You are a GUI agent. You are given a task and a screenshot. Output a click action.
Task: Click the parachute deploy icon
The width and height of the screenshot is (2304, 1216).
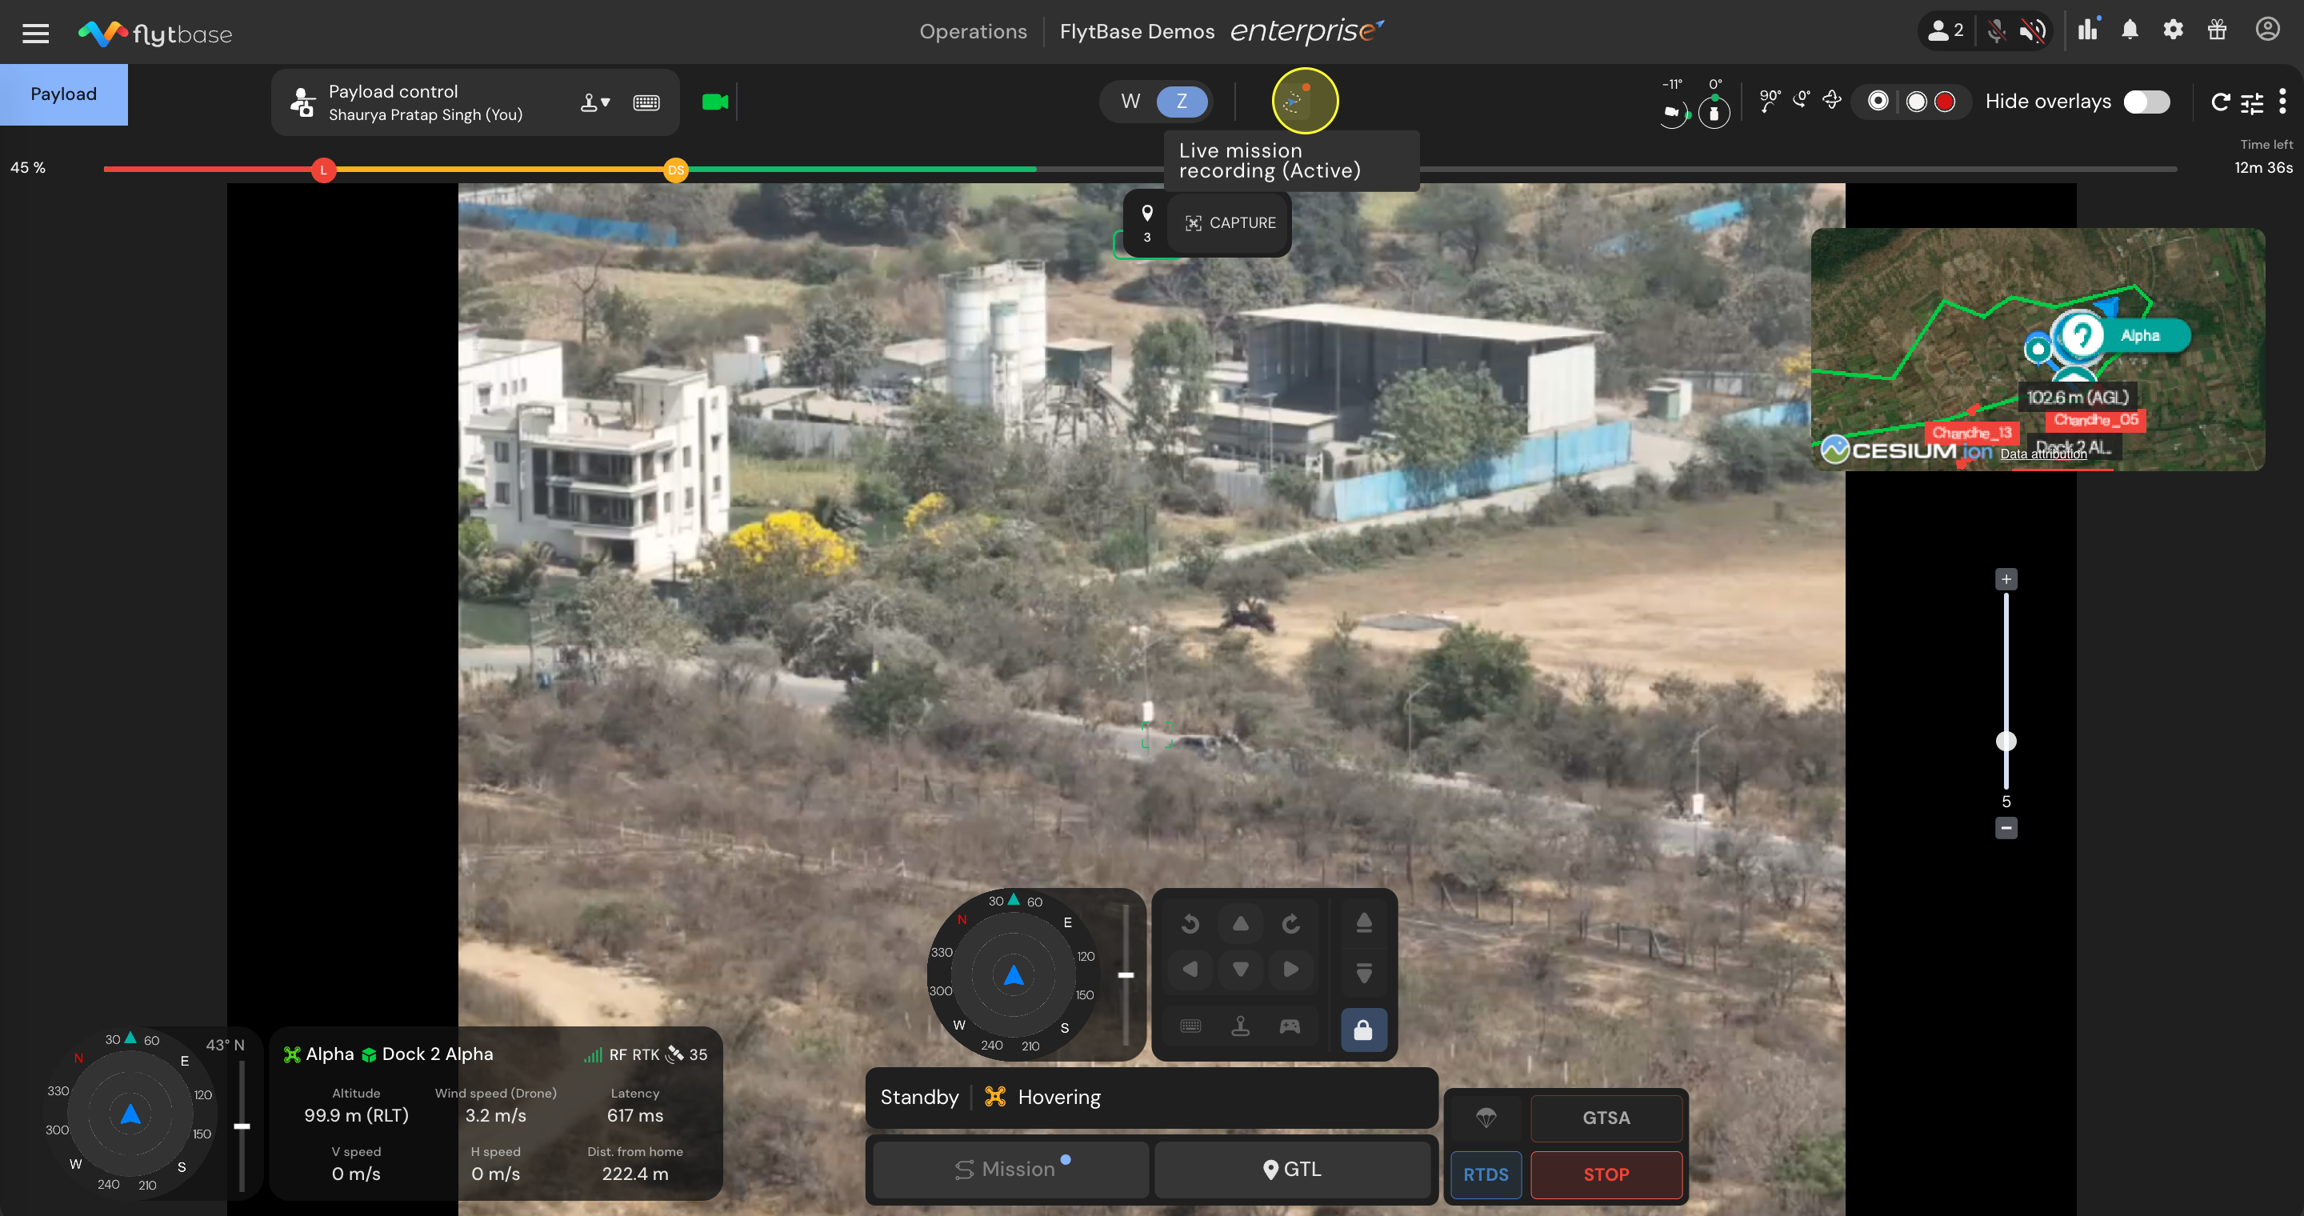tap(1486, 1118)
